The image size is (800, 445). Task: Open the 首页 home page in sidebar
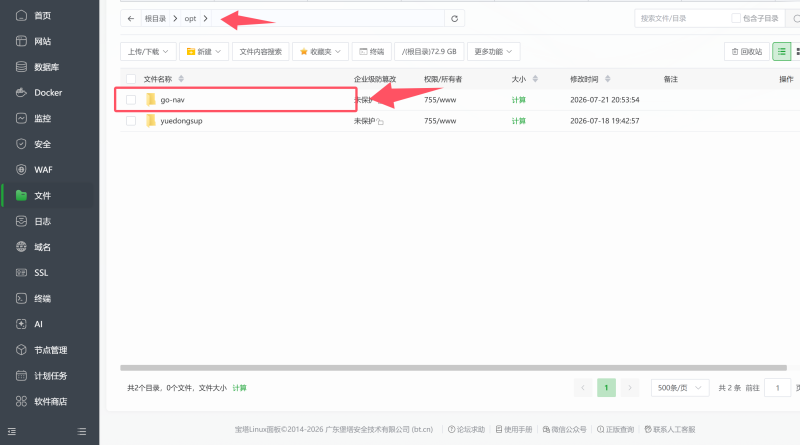click(x=42, y=16)
